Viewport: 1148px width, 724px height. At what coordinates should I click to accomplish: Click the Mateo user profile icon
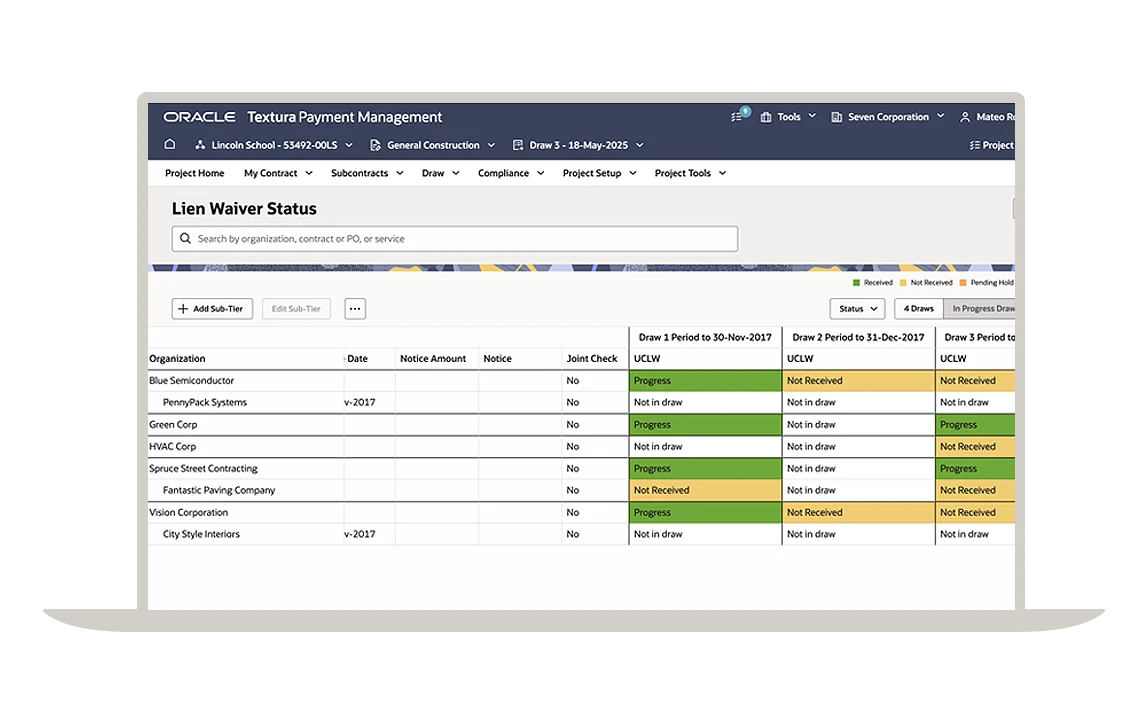[x=965, y=117]
